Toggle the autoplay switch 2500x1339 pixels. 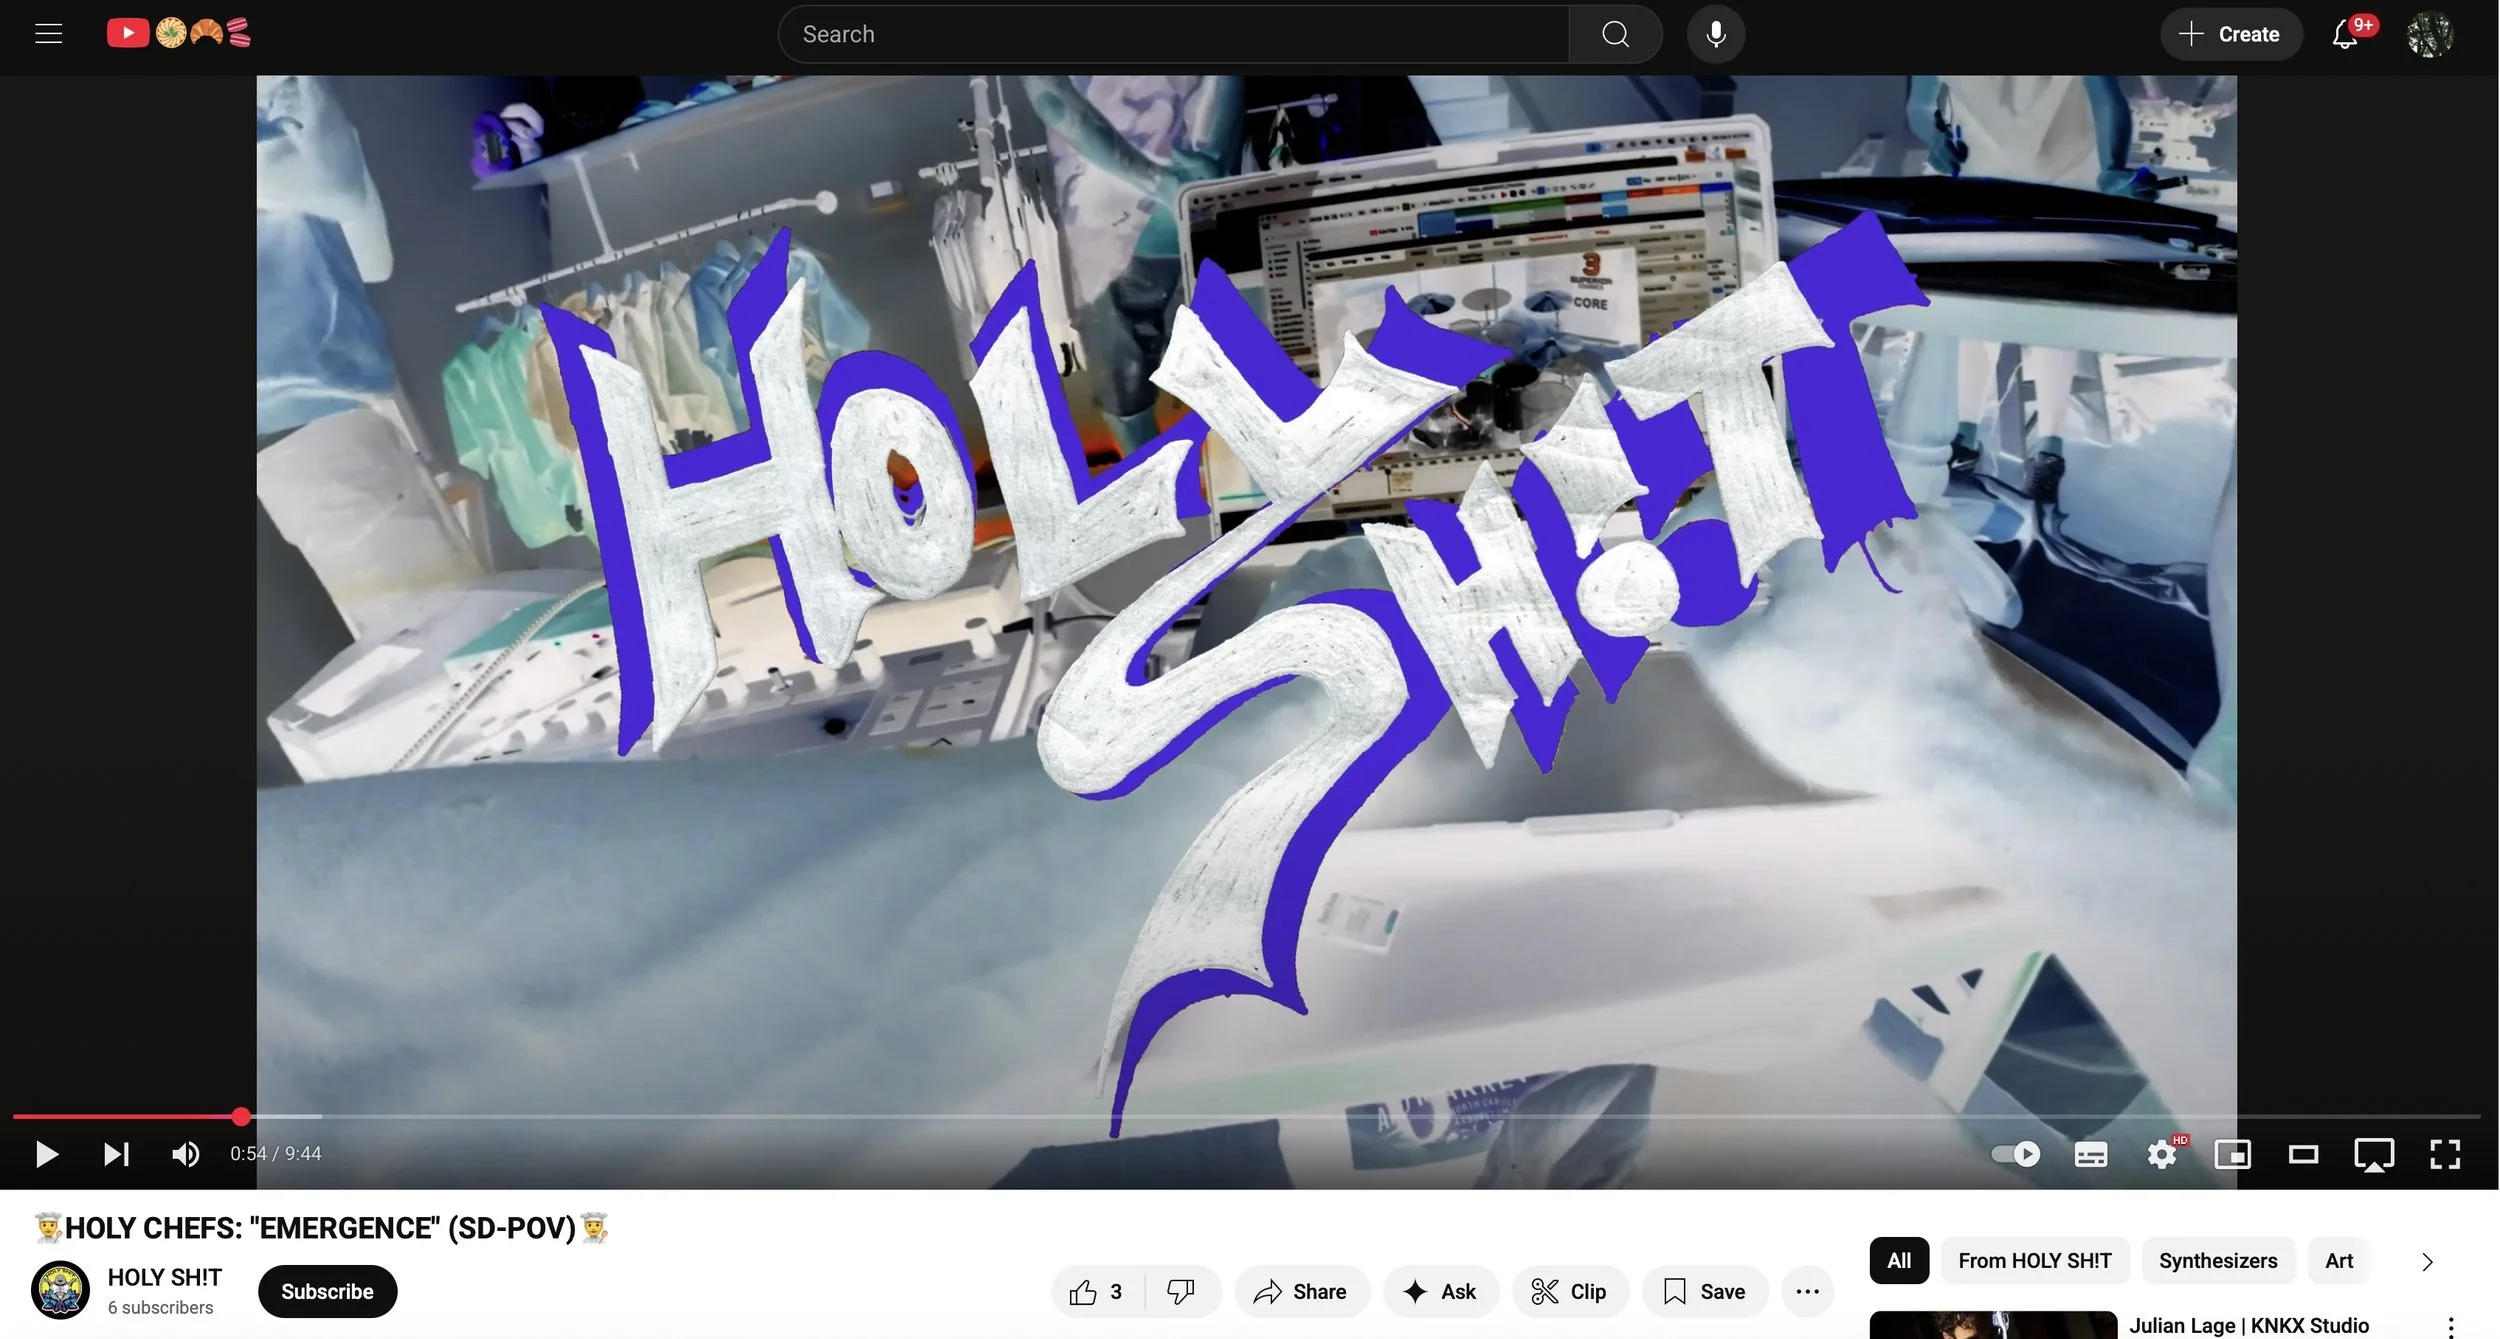[2016, 1154]
